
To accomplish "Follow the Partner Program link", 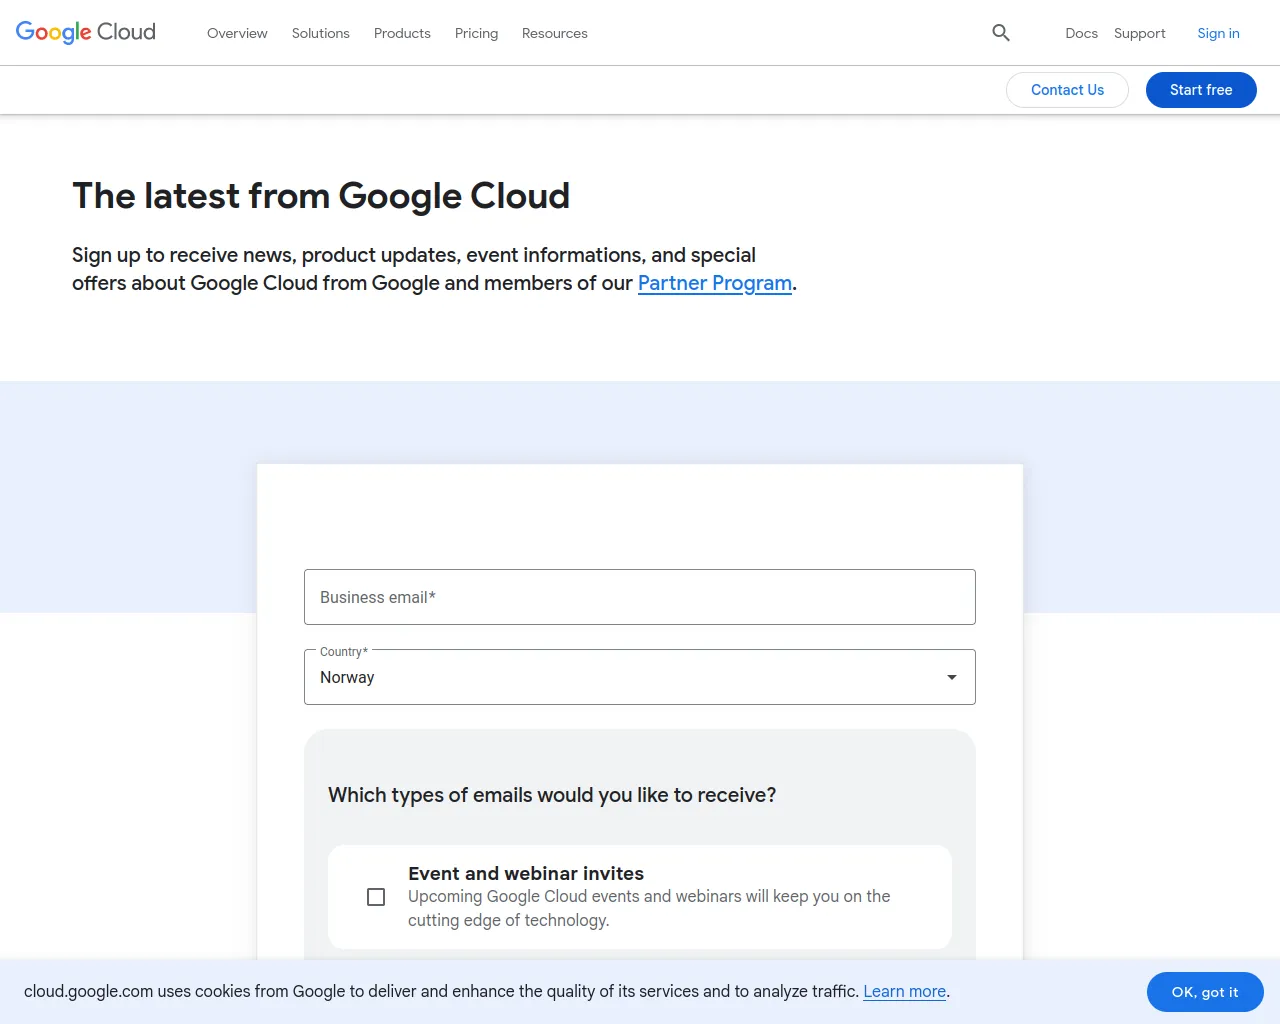I will coord(714,283).
